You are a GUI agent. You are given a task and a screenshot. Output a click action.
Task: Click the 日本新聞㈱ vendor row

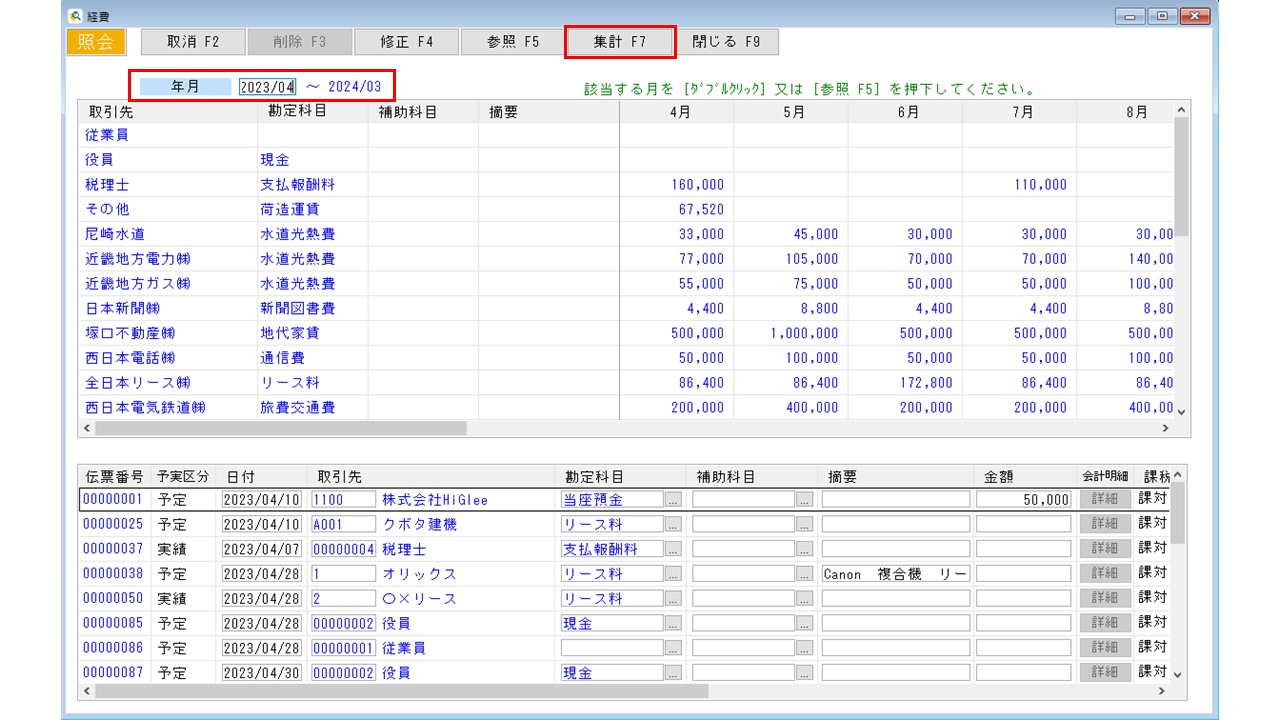[625, 309]
